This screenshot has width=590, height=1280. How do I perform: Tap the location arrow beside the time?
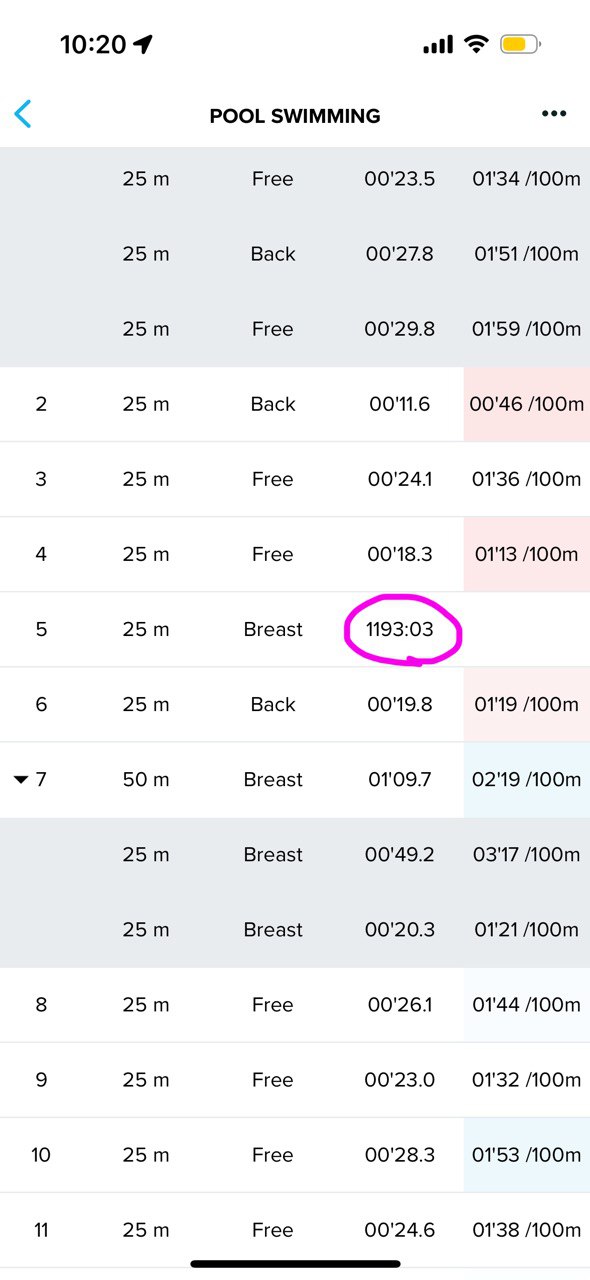[x=143, y=44]
